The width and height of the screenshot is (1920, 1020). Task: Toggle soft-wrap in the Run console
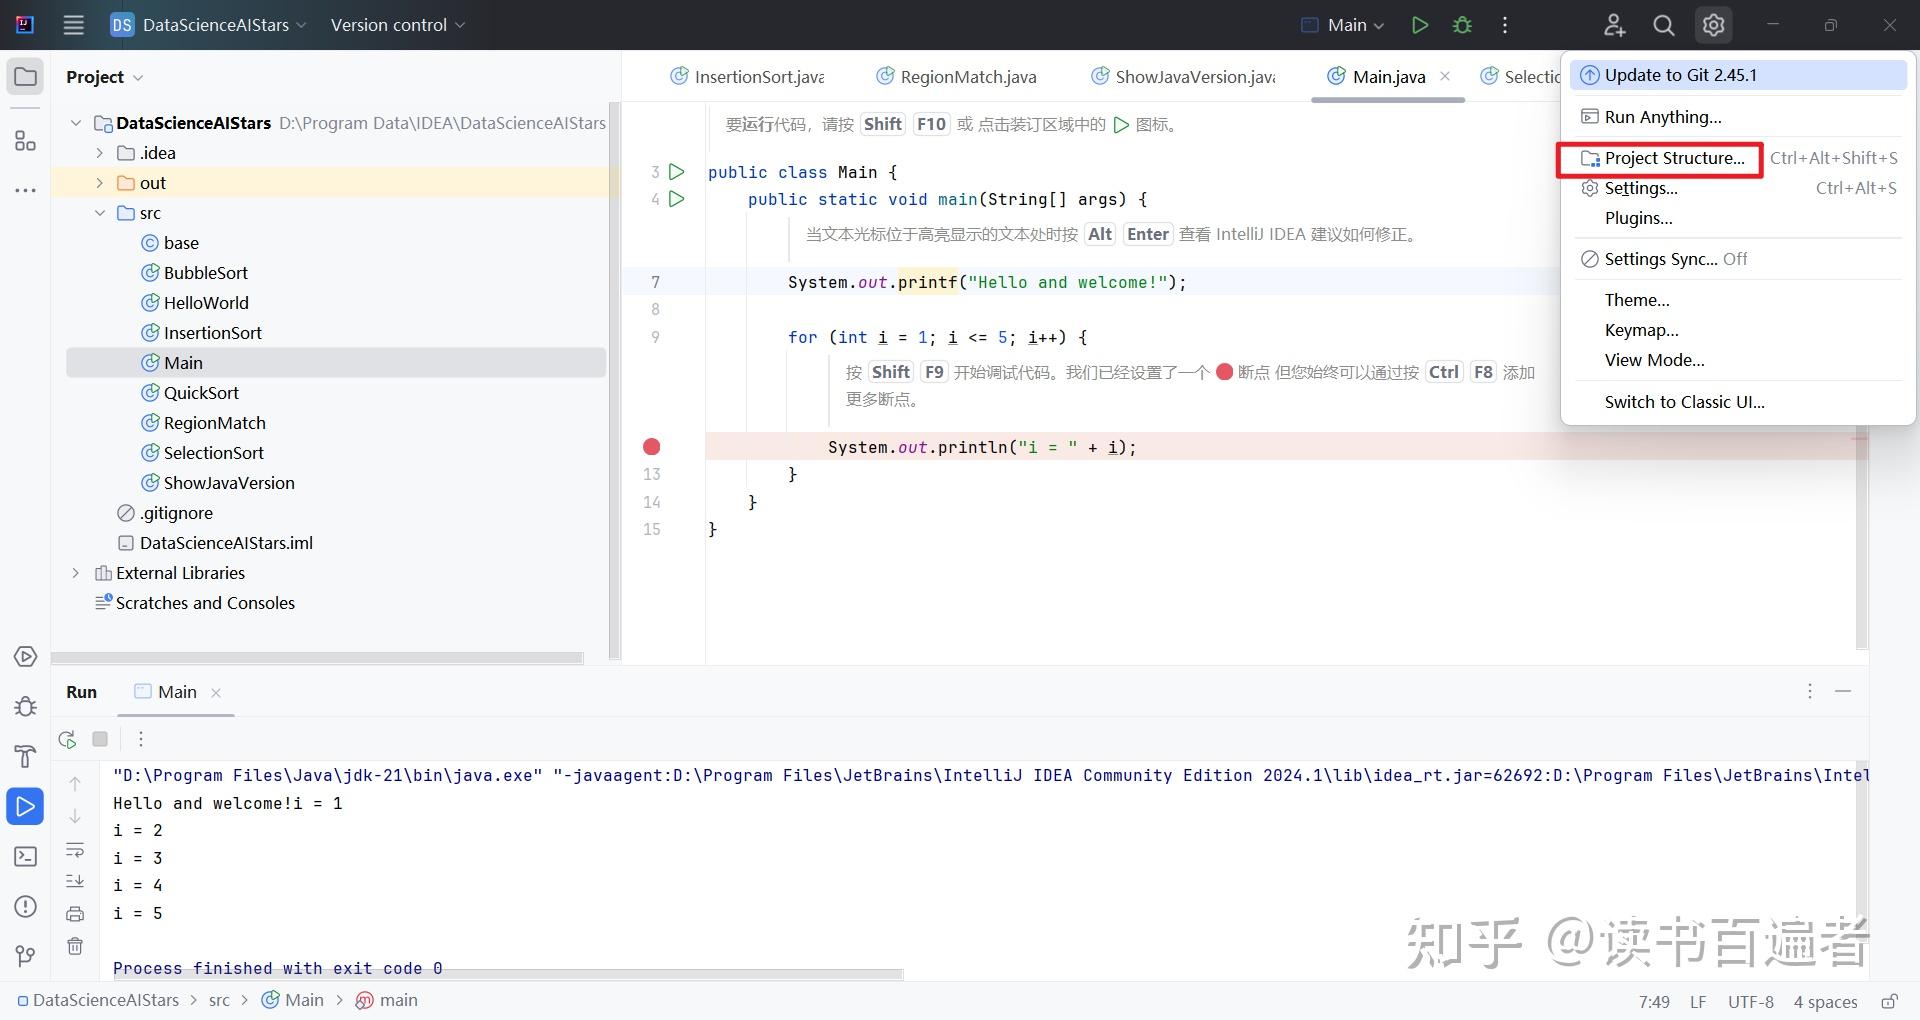click(x=75, y=849)
